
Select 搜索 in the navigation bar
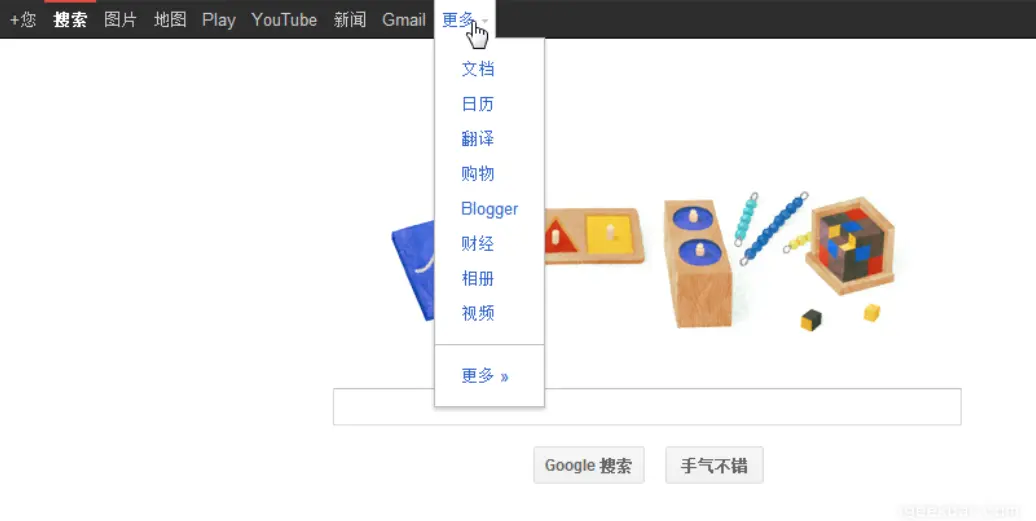(x=70, y=20)
